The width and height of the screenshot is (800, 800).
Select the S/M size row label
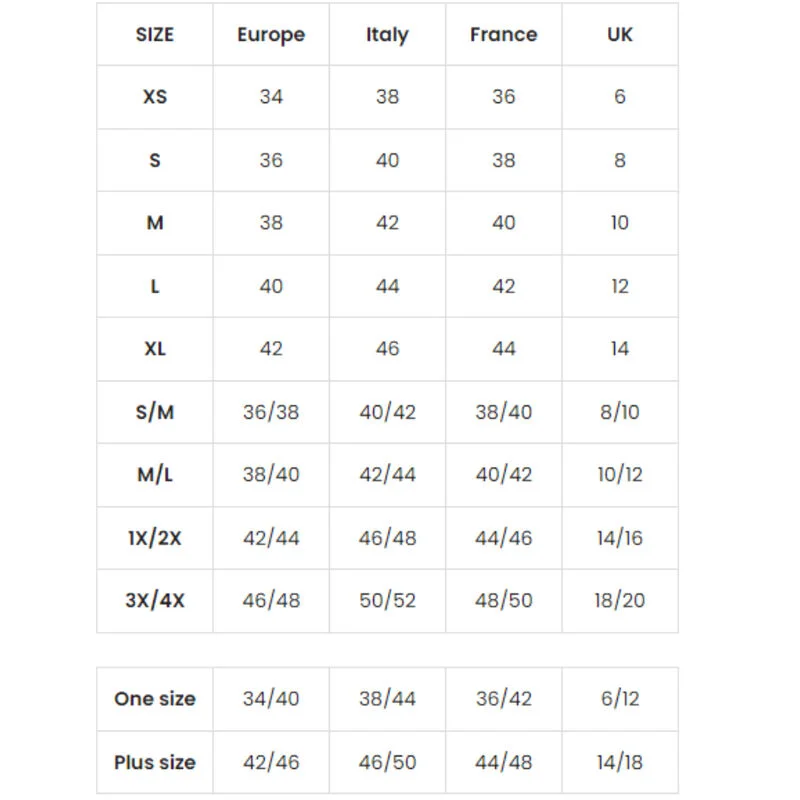click(155, 412)
